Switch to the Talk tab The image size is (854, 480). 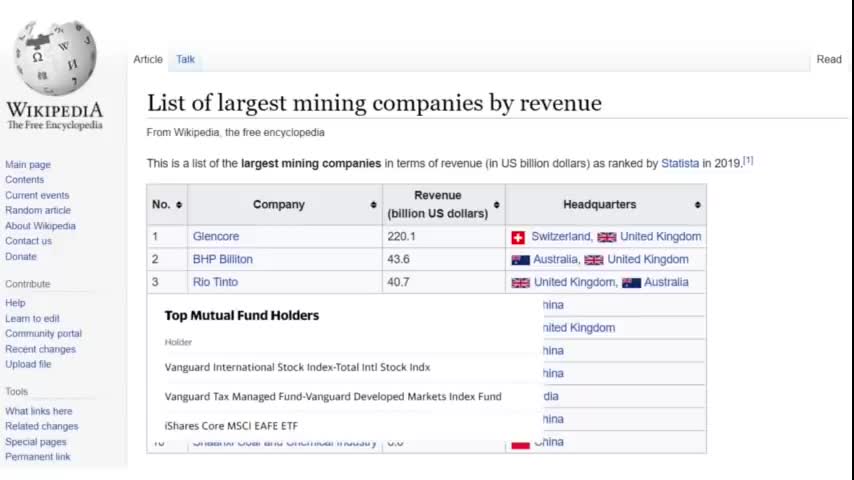(x=185, y=59)
